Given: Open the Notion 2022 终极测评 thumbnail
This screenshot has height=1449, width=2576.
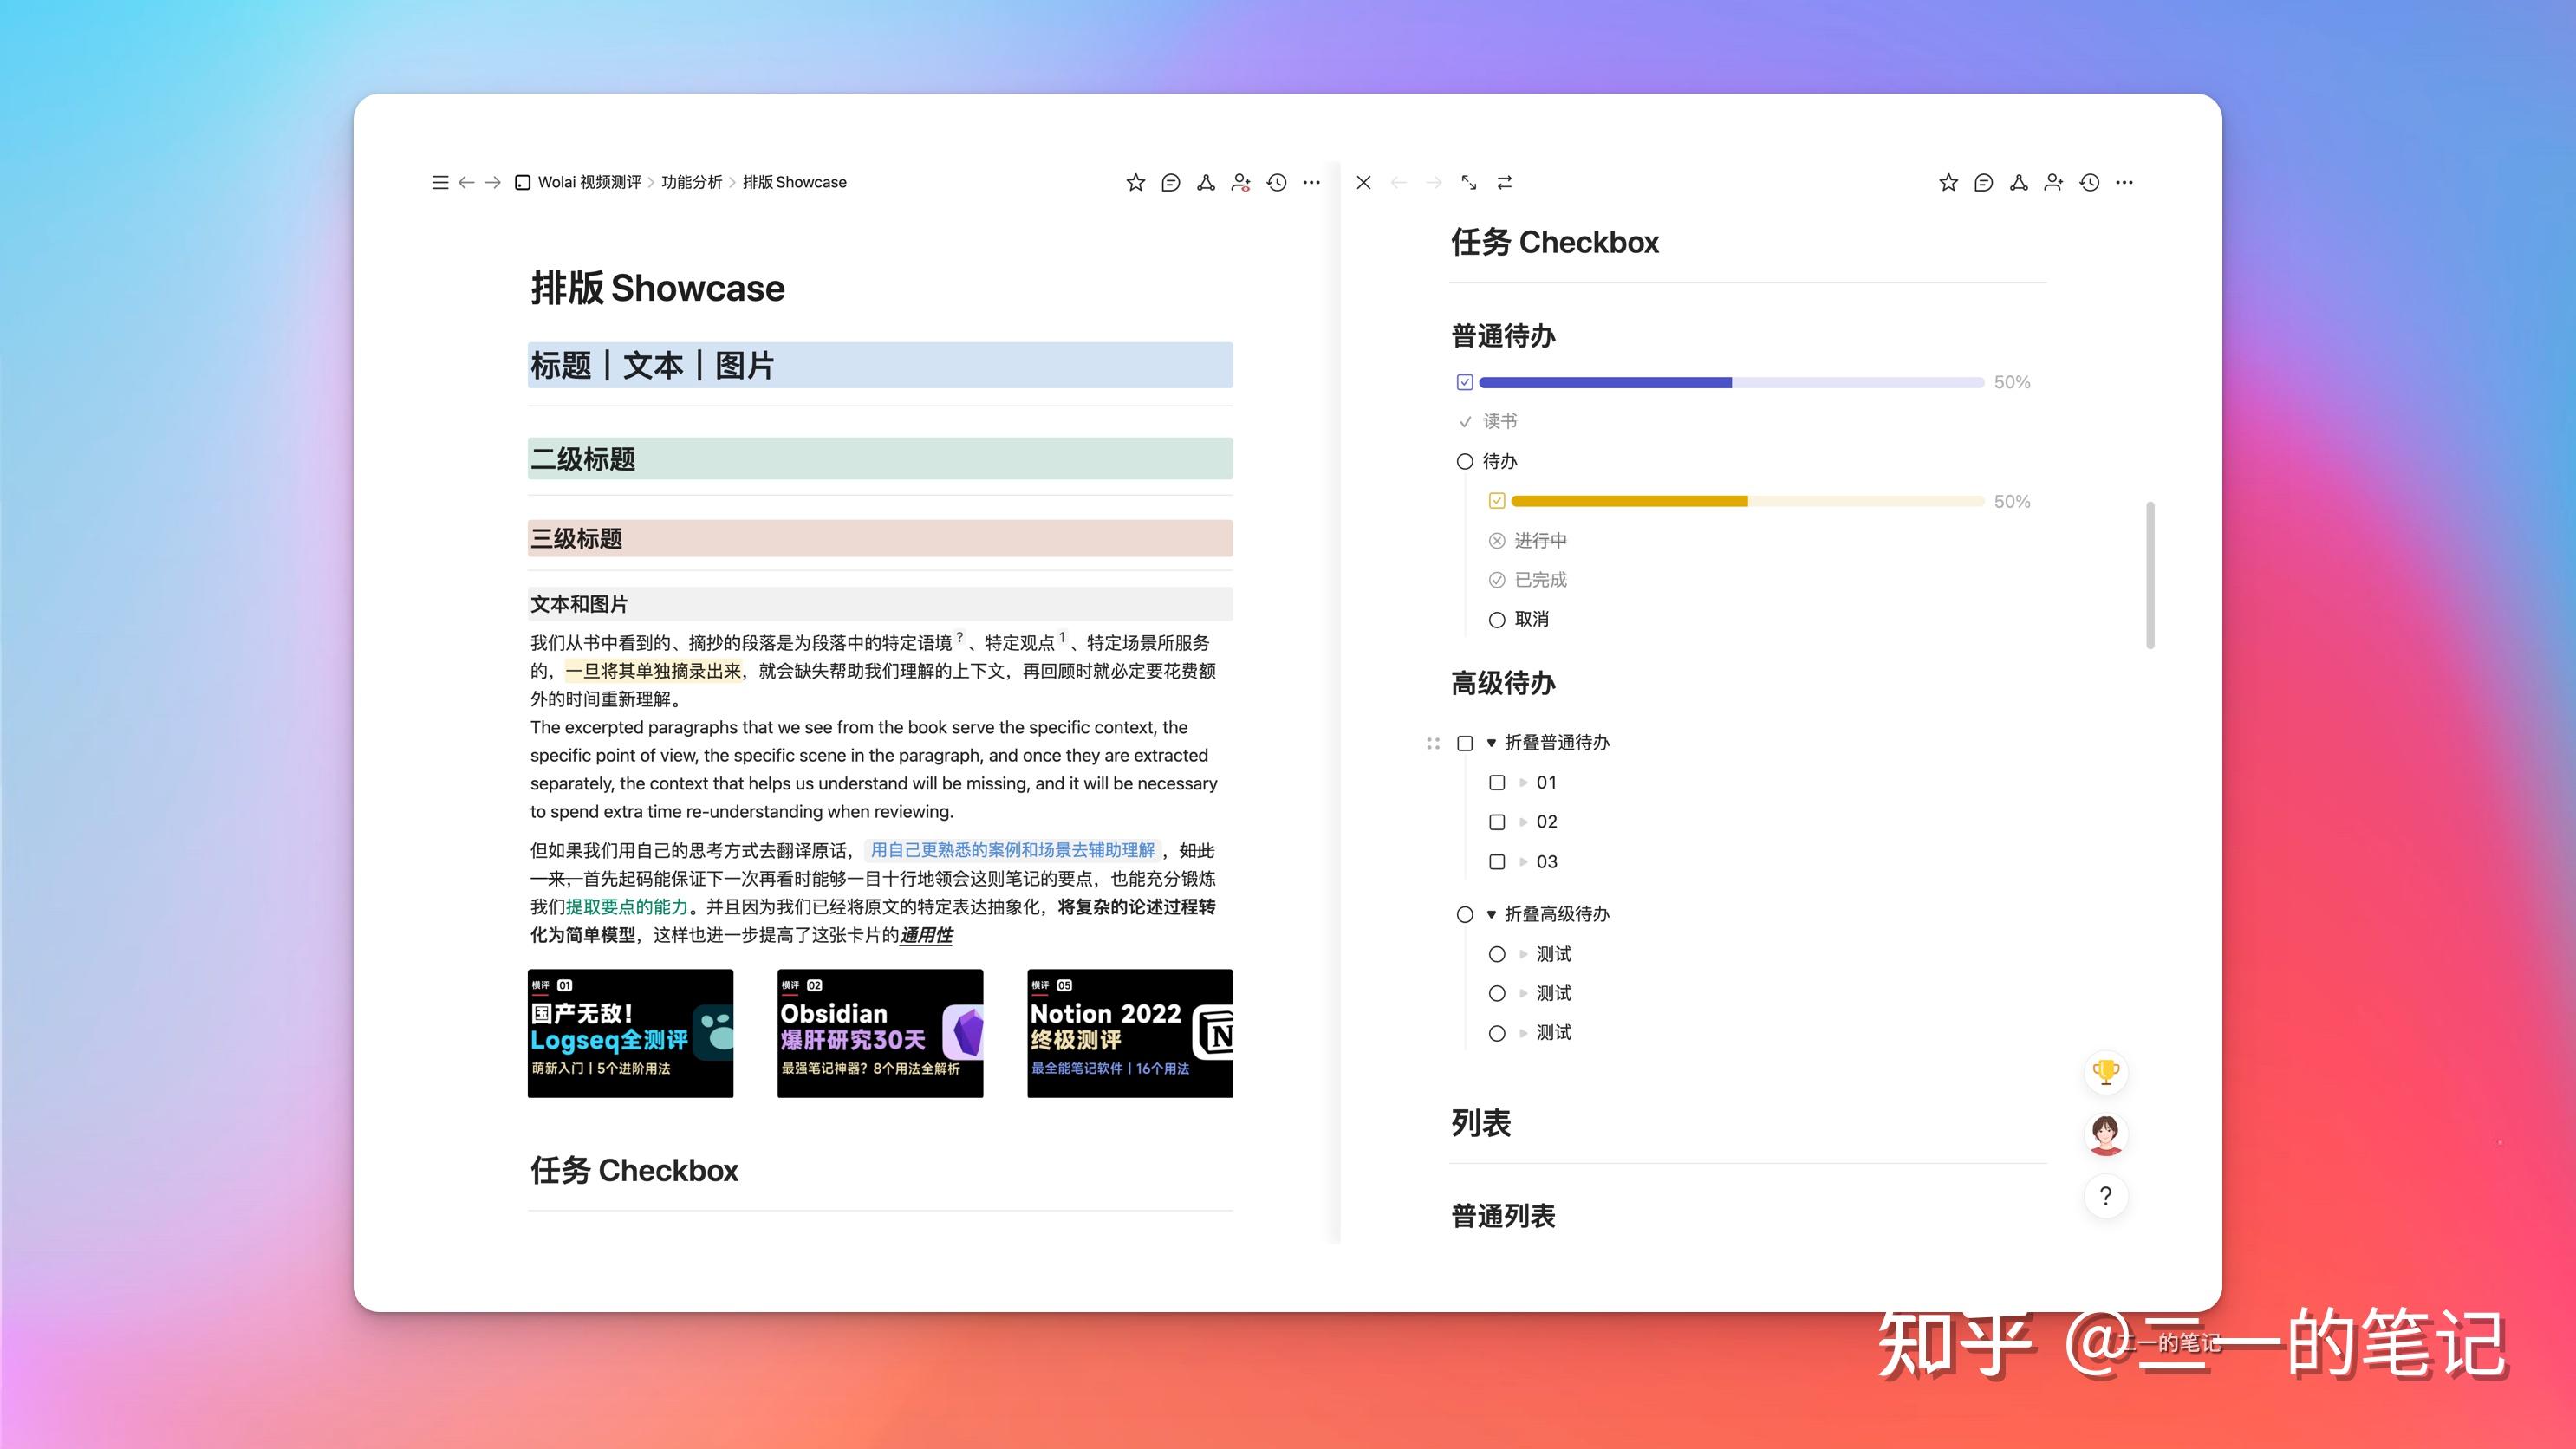Looking at the screenshot, I should (x=1129, y=1032).
